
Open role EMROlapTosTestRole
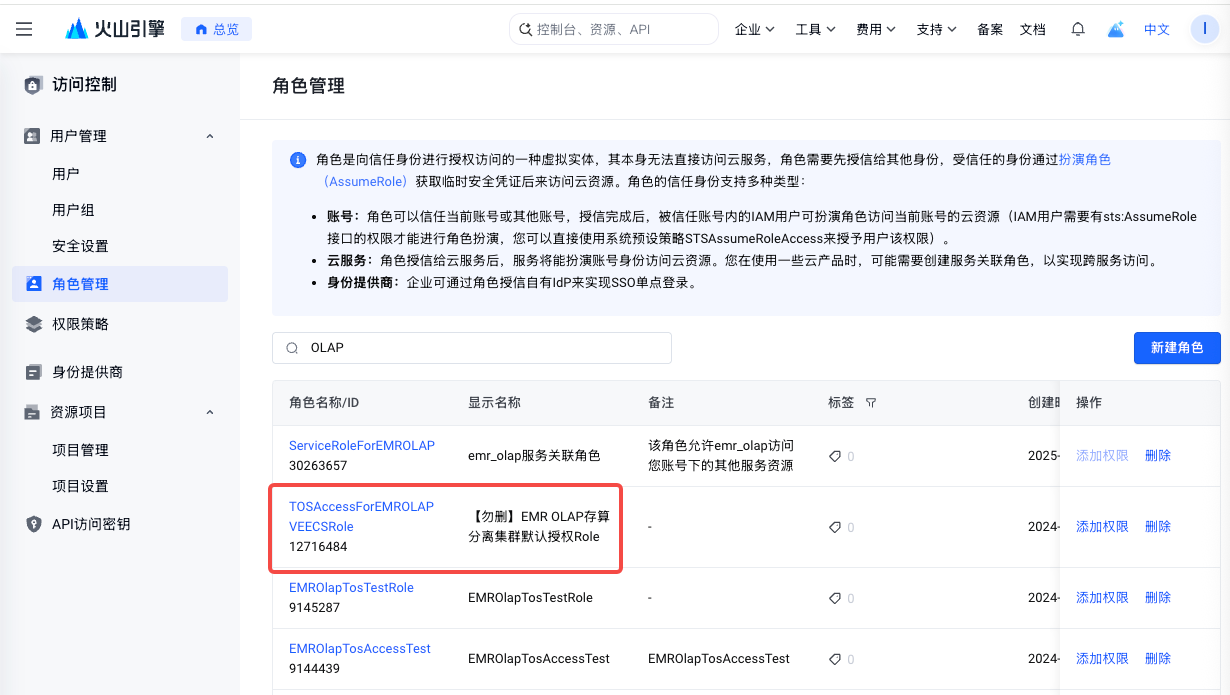click(x=351, y=587)
